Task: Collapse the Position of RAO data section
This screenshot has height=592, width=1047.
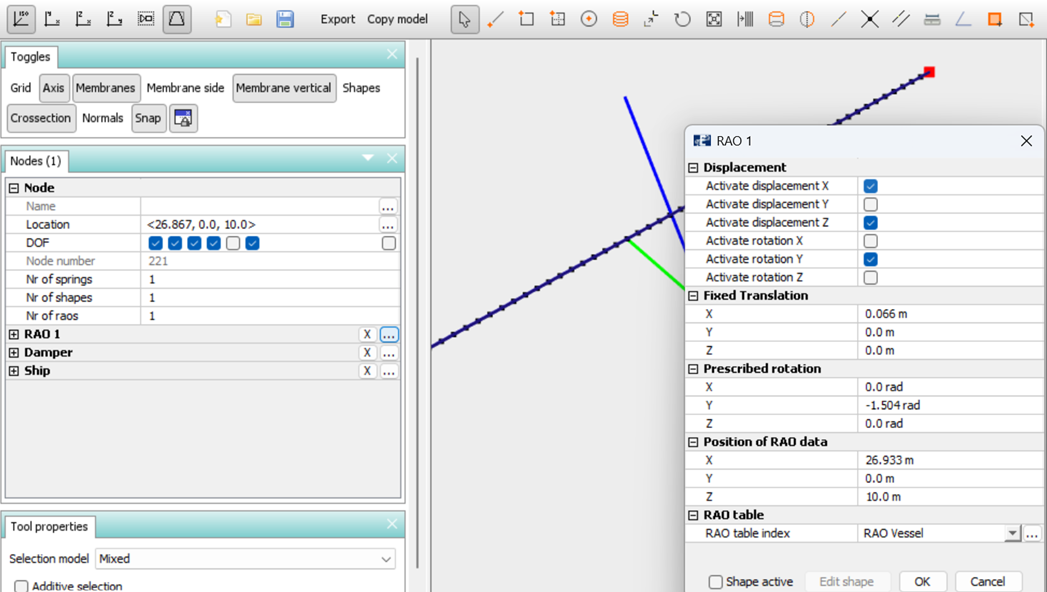Action: coord(693,442)
